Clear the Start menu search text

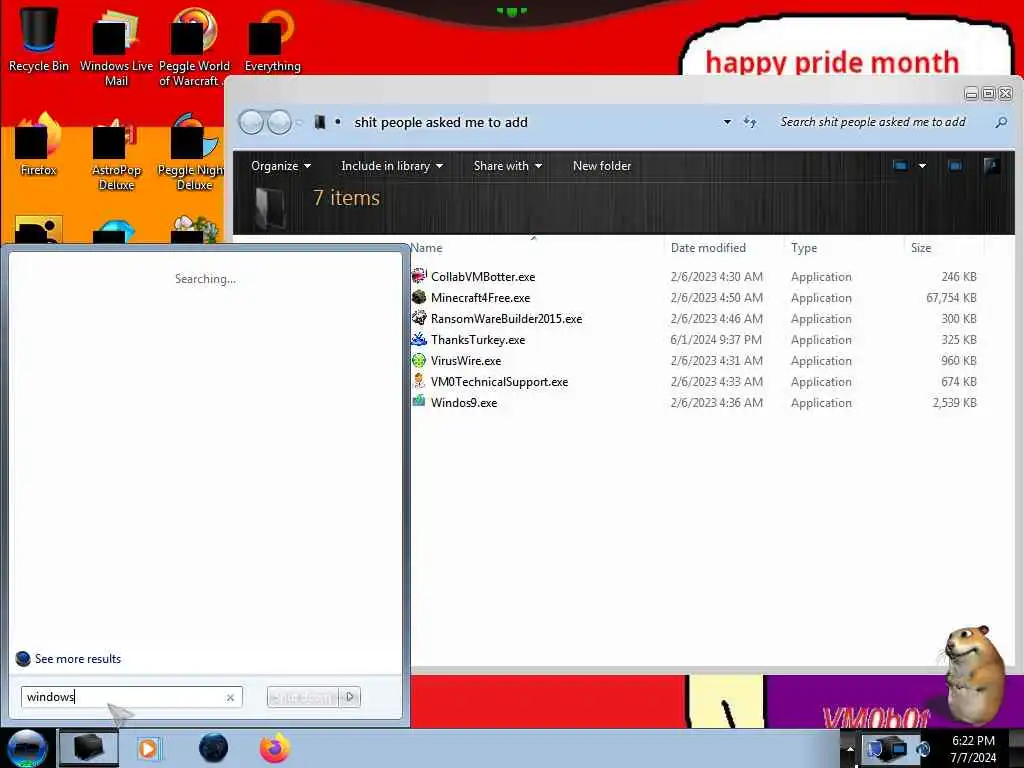point(230,697)
